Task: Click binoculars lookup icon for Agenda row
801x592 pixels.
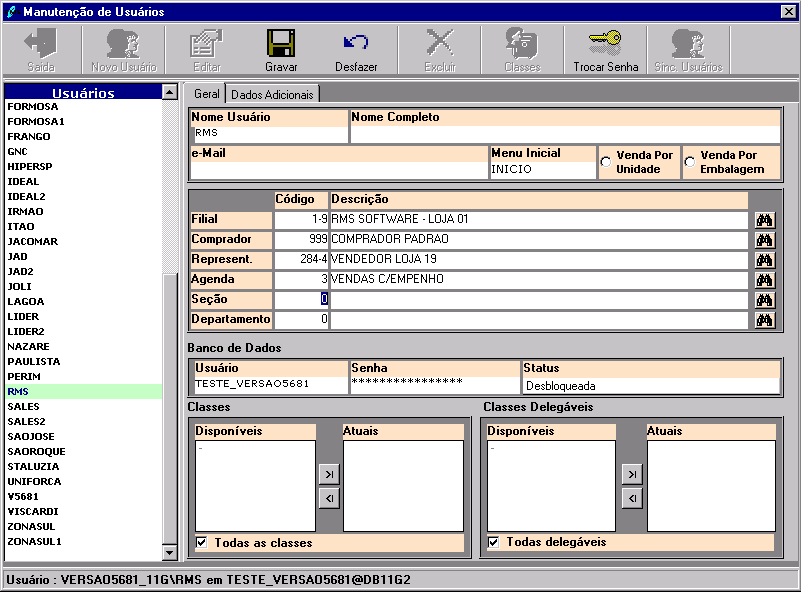Action: point(765,280)
